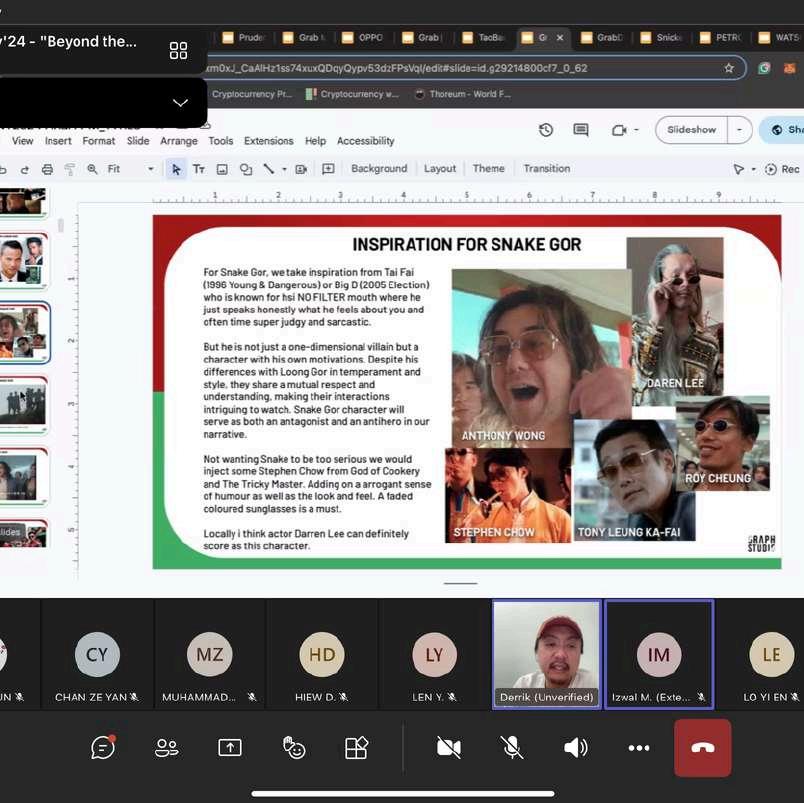Expand the Slideshow dropdown arrow
804x803 pixels.
point(739,130)
